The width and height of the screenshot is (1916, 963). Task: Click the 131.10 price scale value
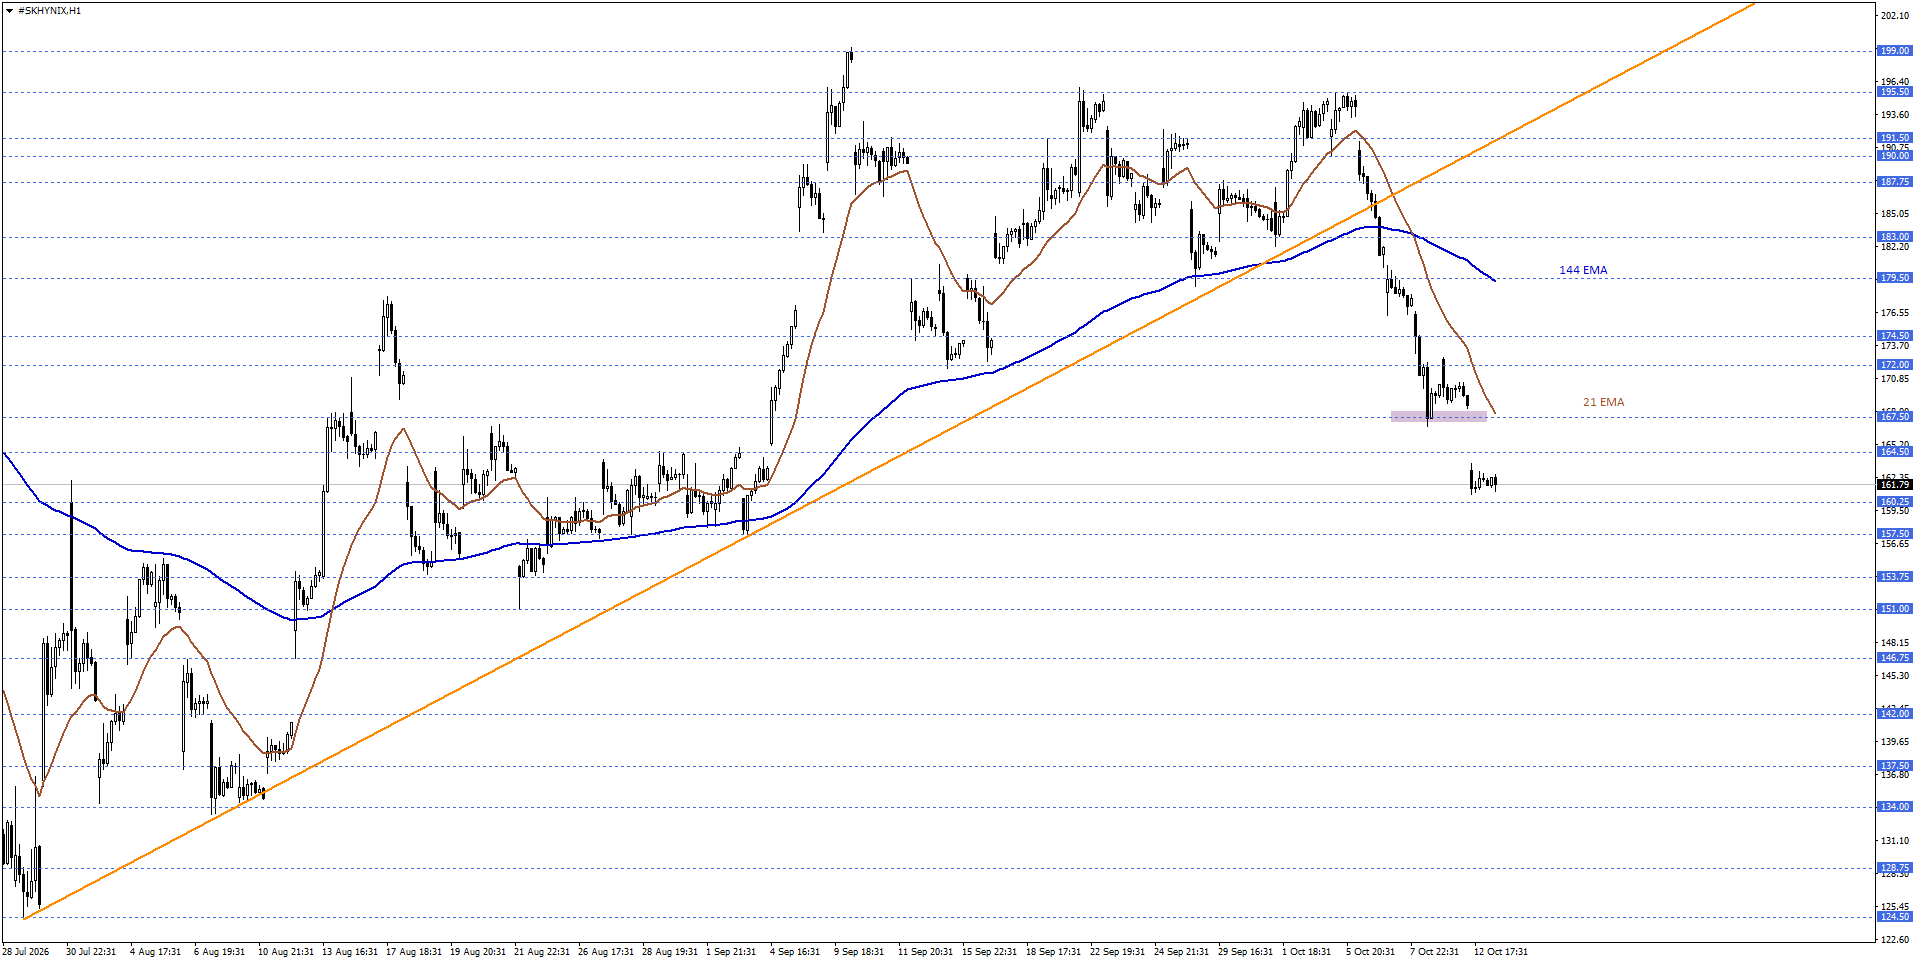(1895, 841)
